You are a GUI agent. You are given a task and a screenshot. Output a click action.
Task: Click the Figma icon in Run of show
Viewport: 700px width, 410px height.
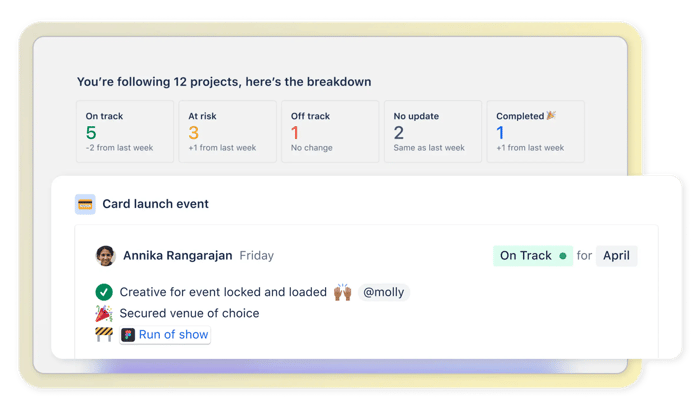click(128, 335)
